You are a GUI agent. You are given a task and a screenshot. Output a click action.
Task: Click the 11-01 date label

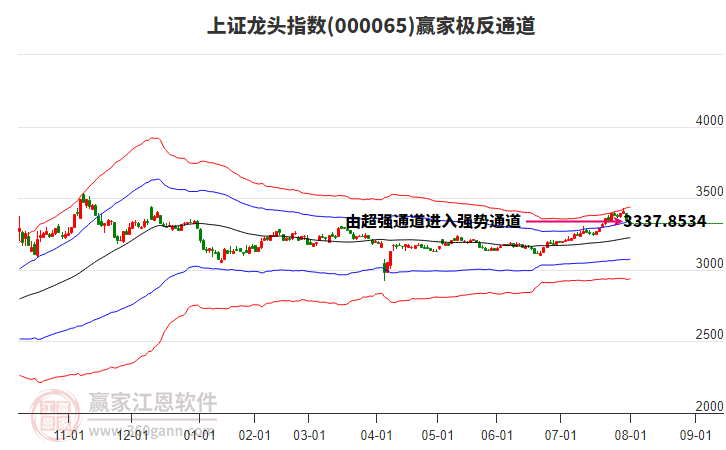coord(69,436)
